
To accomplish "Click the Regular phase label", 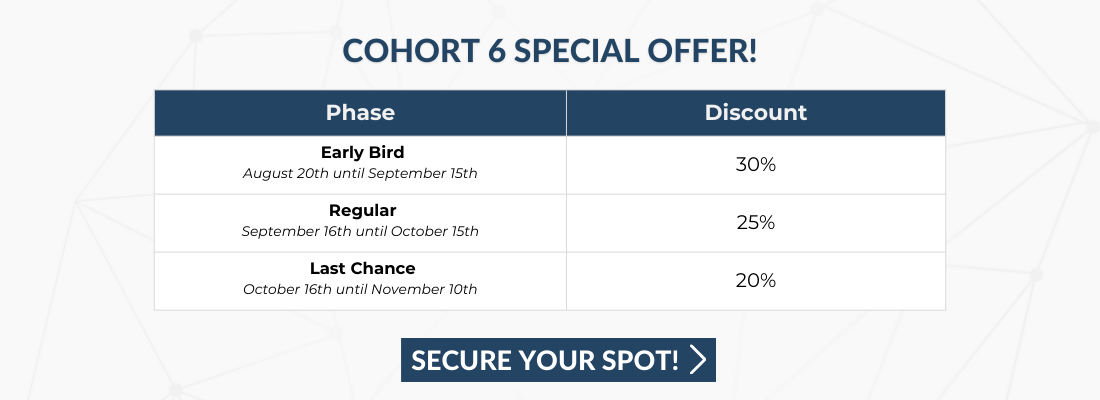I will 363,211.
